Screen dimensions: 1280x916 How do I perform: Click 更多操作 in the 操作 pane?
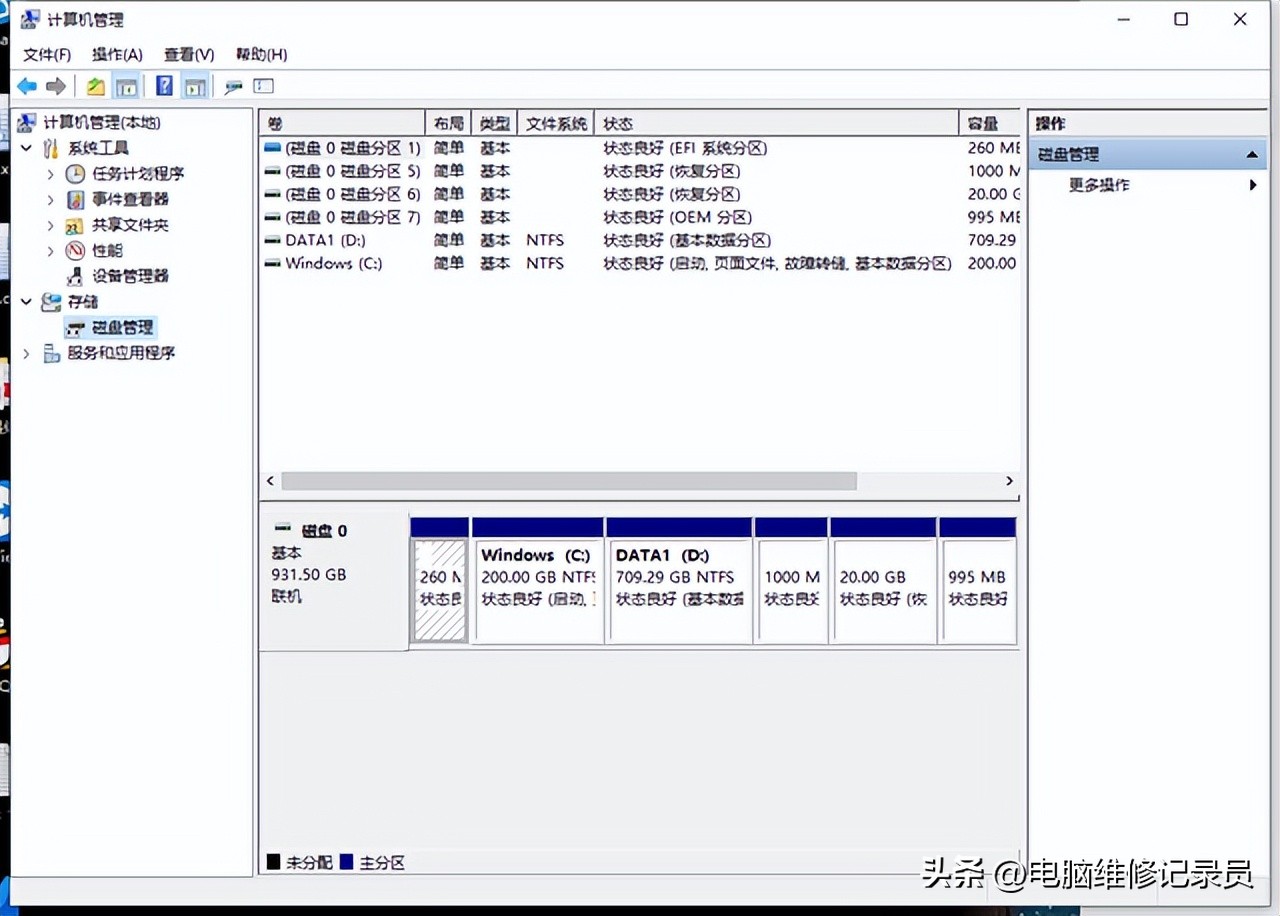click(x=1099, y=185)
